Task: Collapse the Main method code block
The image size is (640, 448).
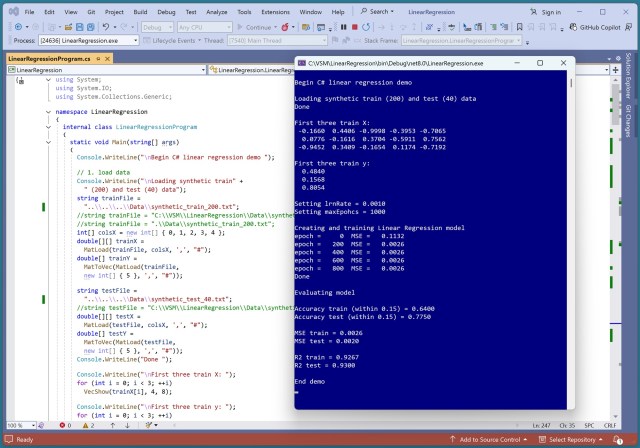Action: (x=50, y=143)
